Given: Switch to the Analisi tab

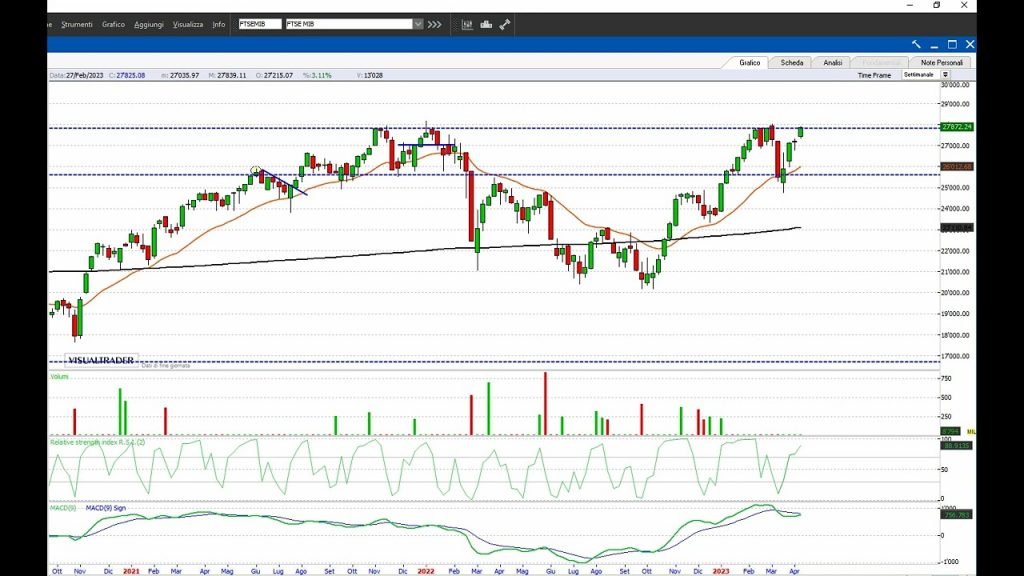Looking at the screenshot, I should [832, 62].
